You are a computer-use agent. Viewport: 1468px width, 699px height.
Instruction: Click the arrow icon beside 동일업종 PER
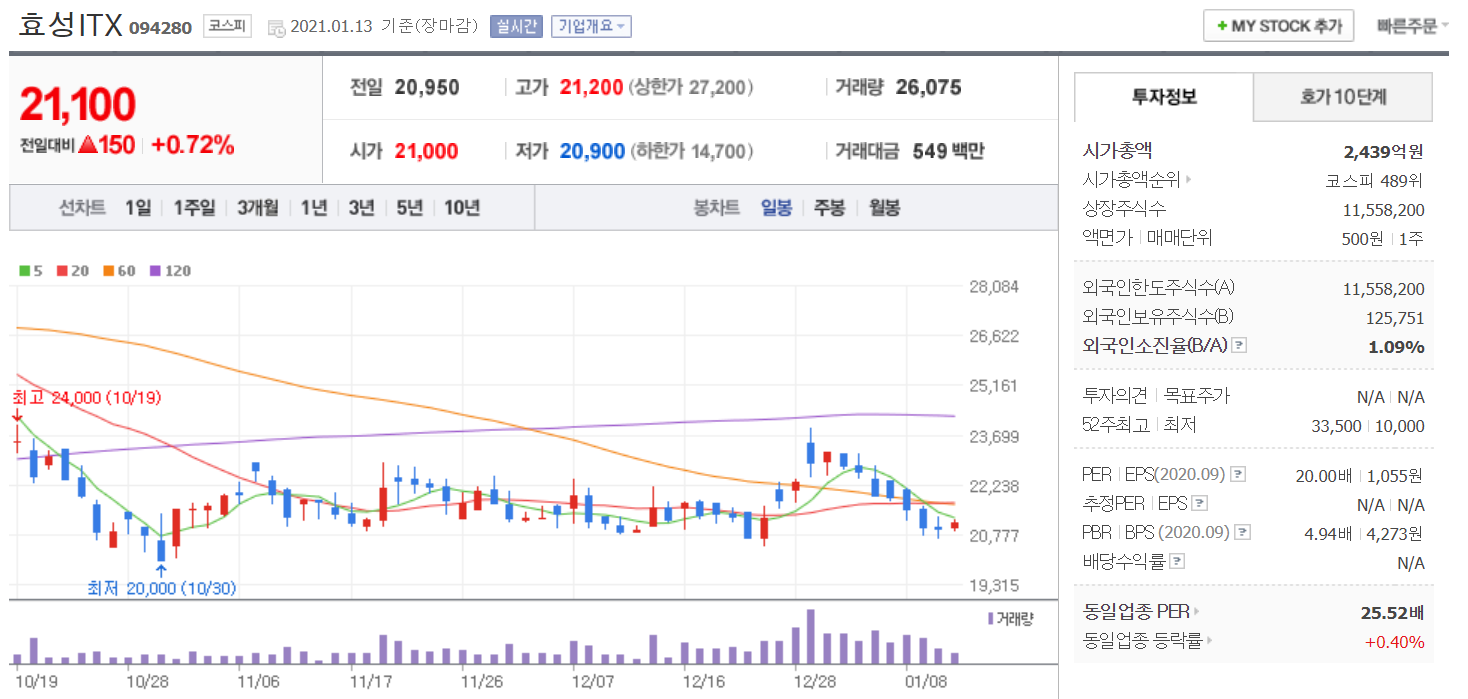coord(1196,611)
